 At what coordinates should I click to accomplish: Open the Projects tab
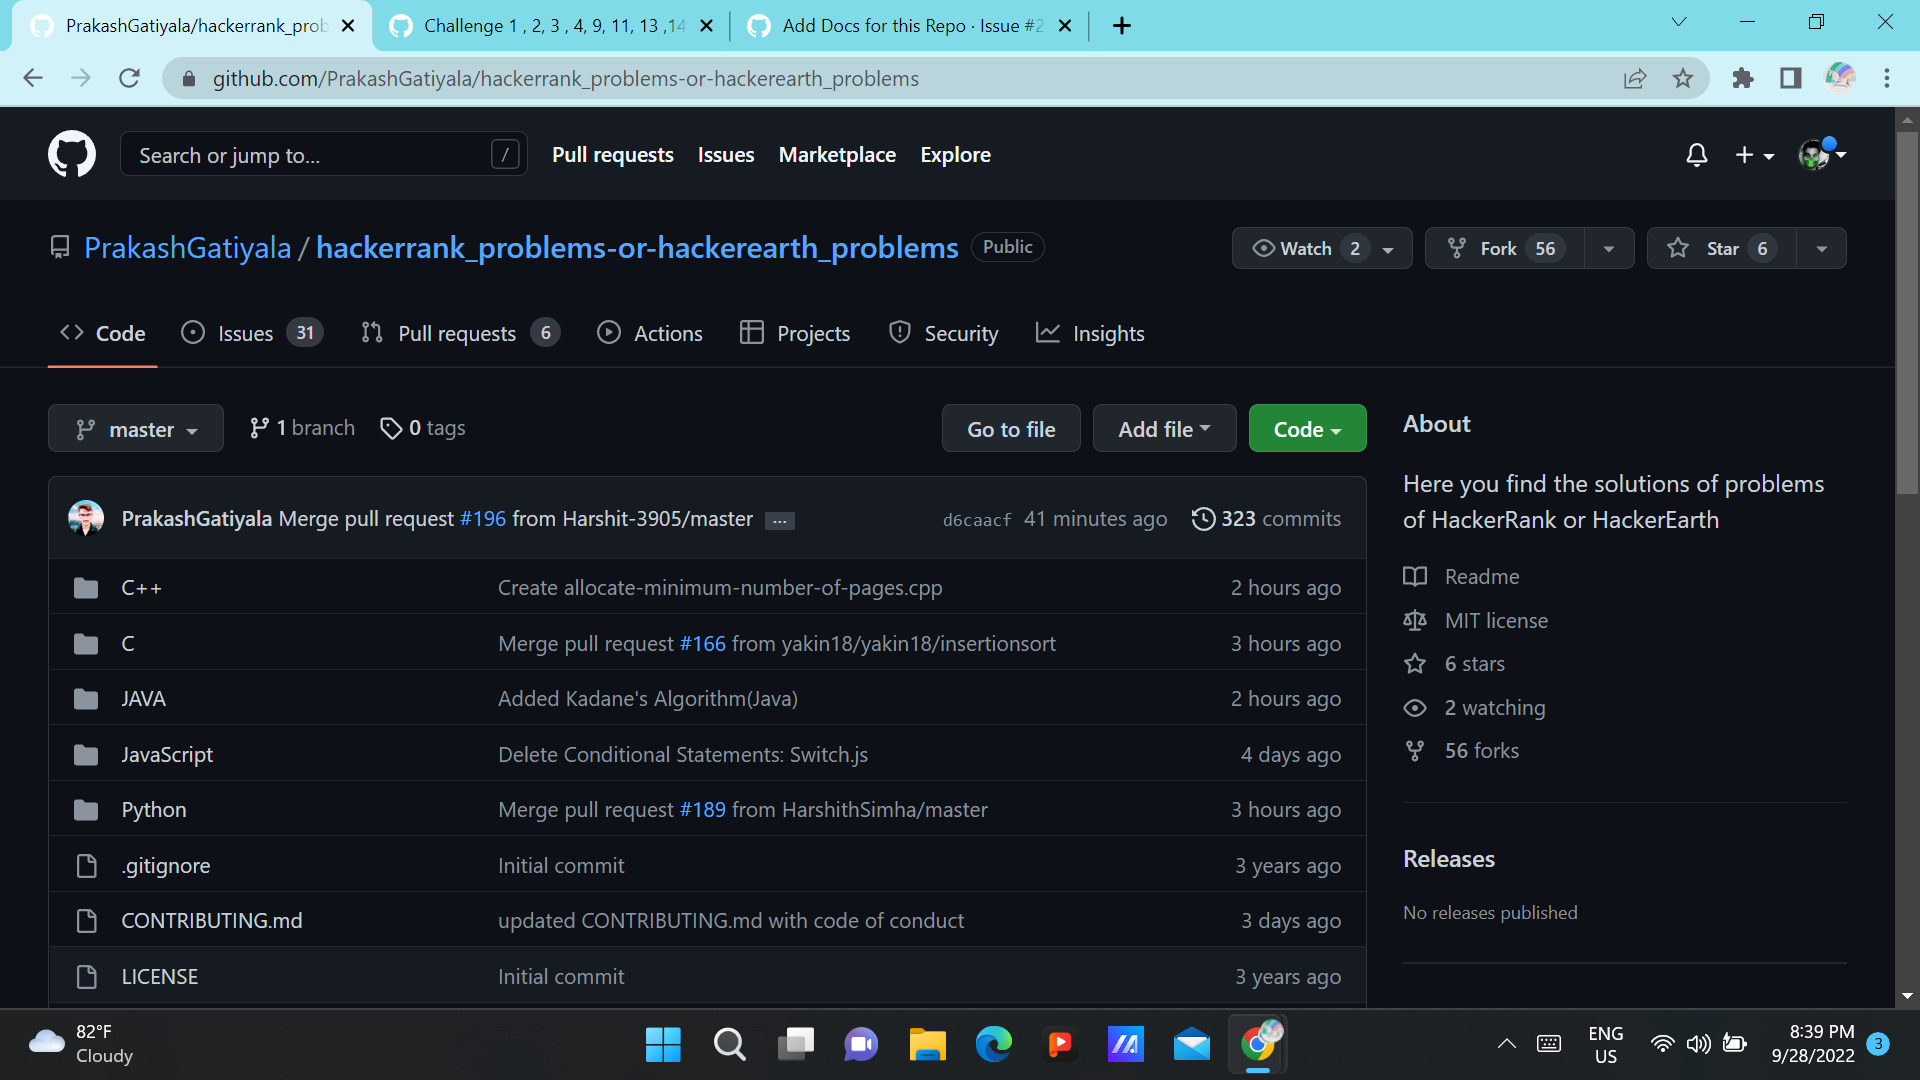coord(795,333)
